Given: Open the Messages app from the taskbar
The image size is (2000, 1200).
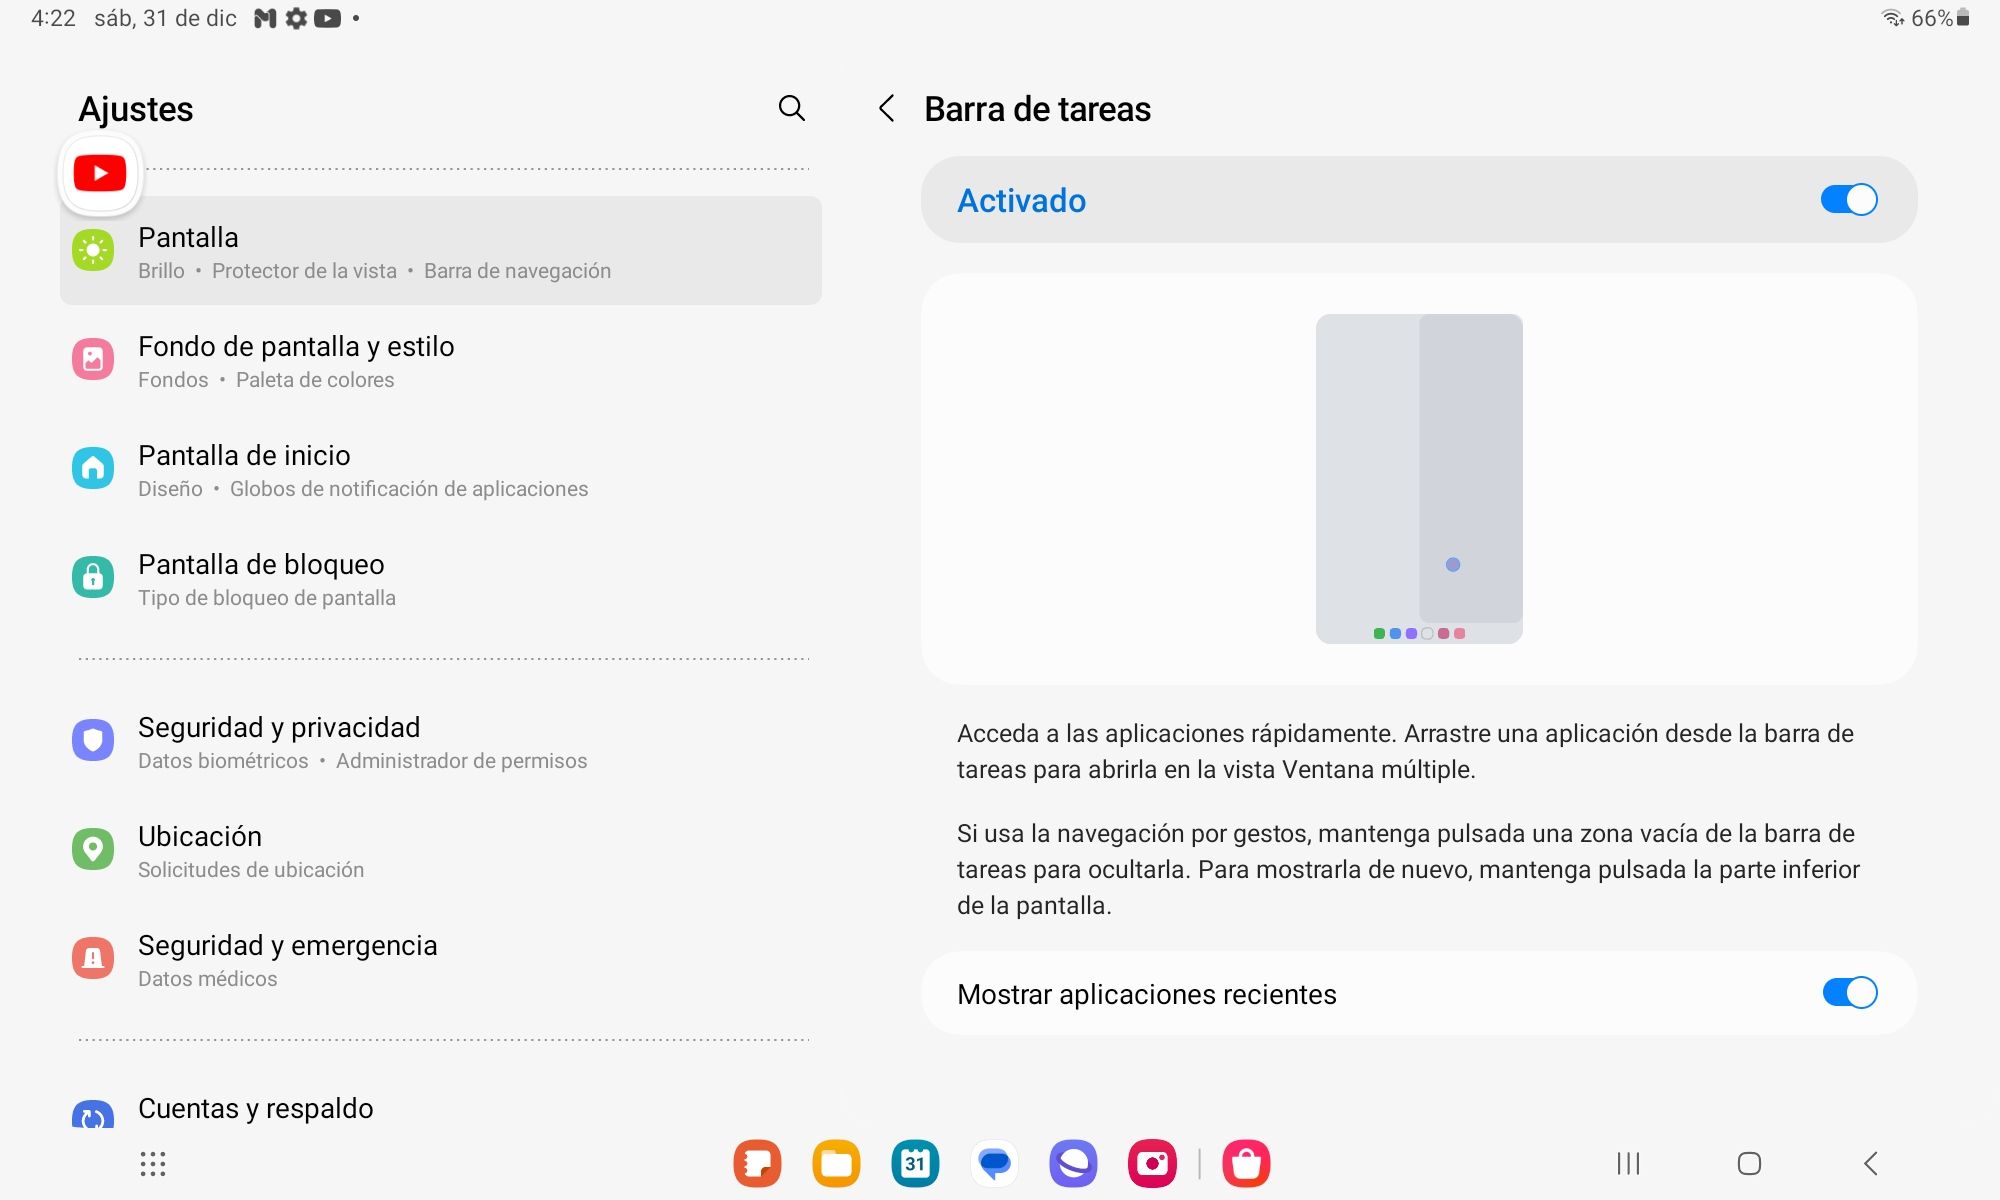Looking at the screenshot, I should (994, 1163).
